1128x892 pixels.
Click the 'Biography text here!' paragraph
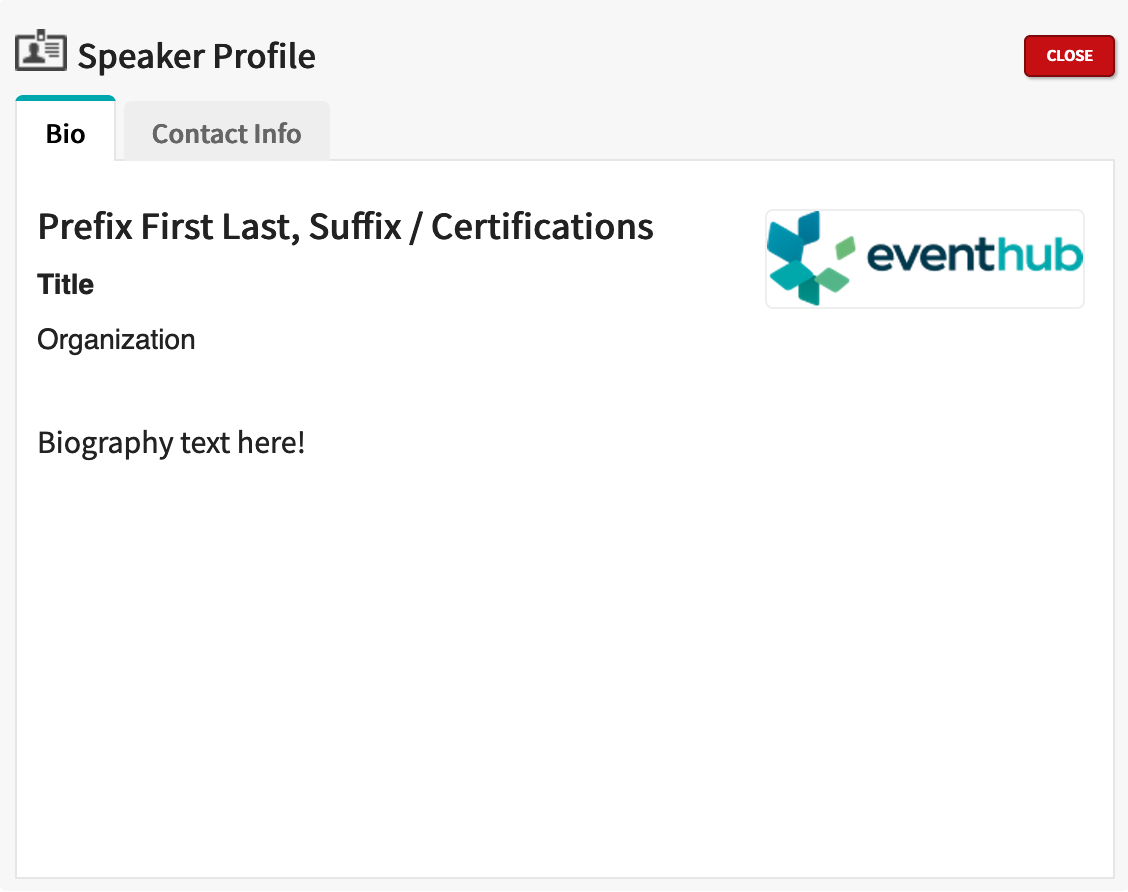(171, 443)
